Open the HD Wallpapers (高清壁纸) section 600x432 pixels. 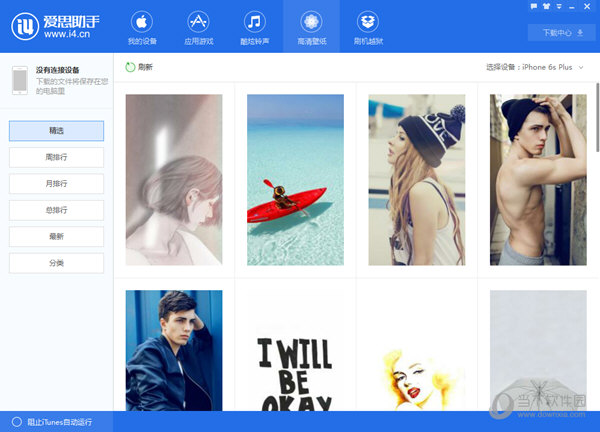point(311,28)
